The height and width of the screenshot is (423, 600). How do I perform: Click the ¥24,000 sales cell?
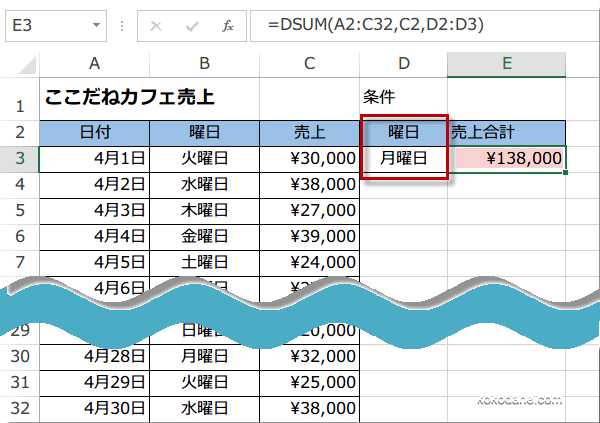point(310,263)
